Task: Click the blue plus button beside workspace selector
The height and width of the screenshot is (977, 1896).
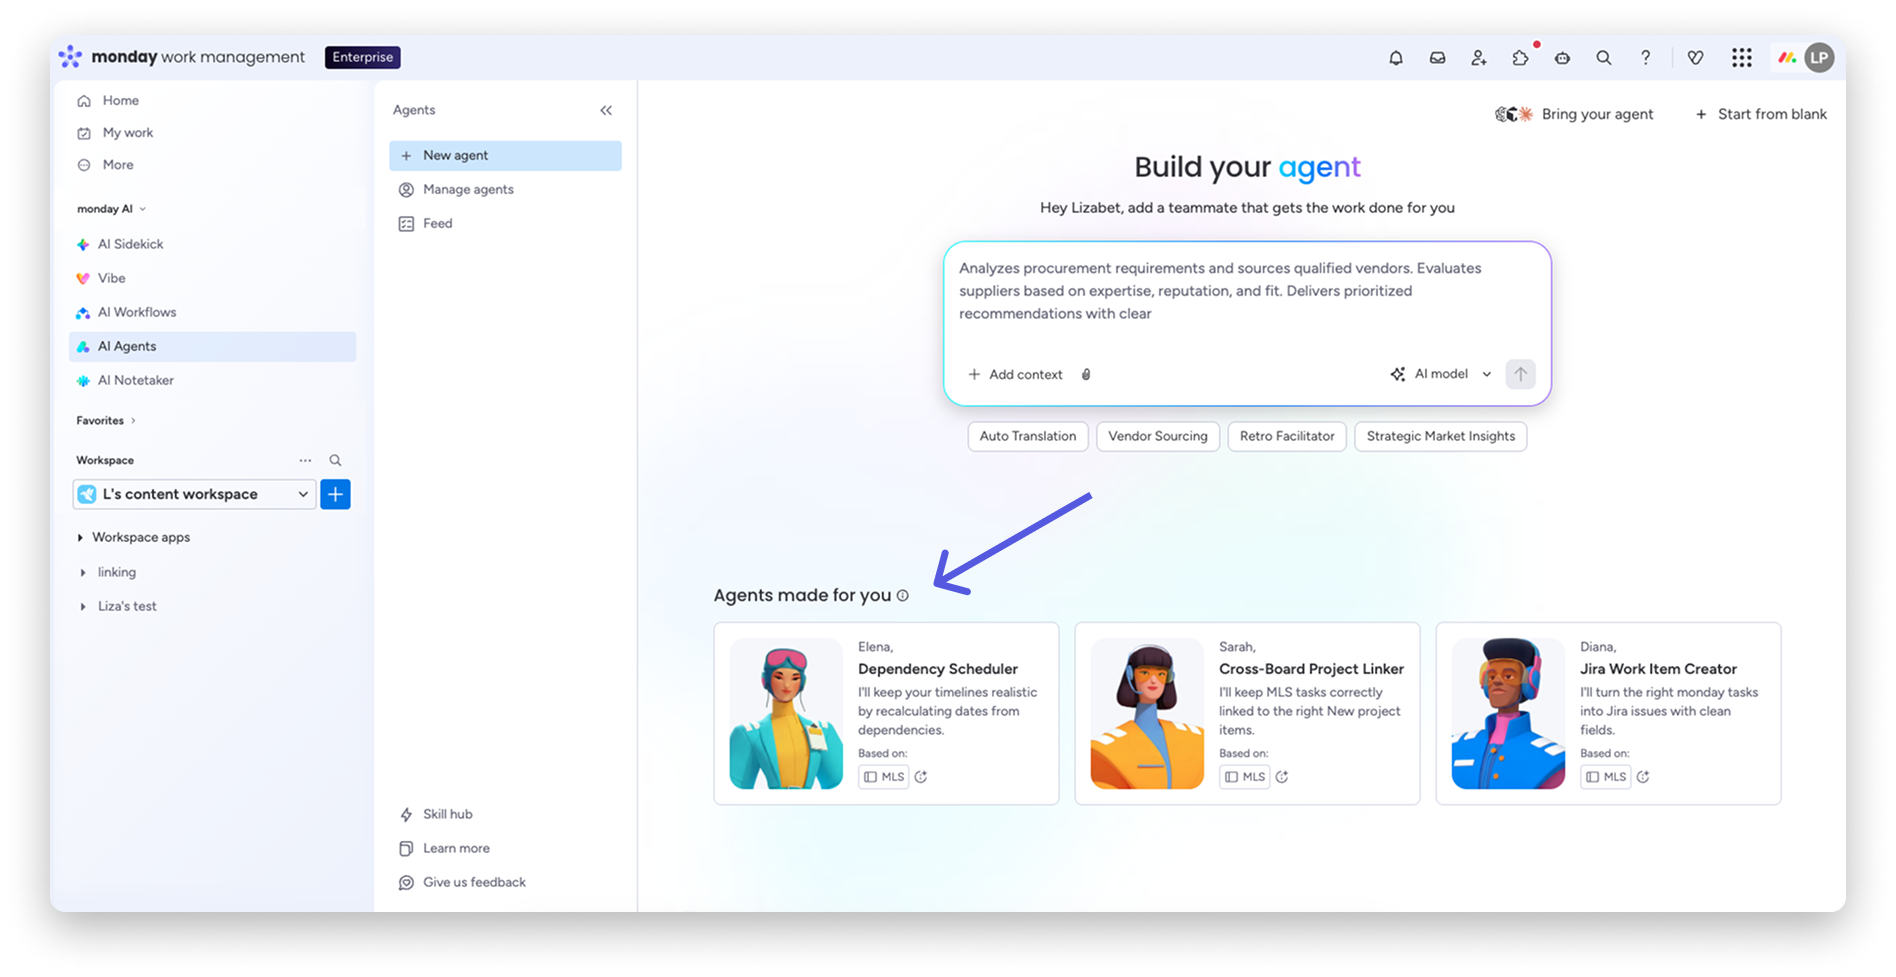Action: tap(335, 494)
